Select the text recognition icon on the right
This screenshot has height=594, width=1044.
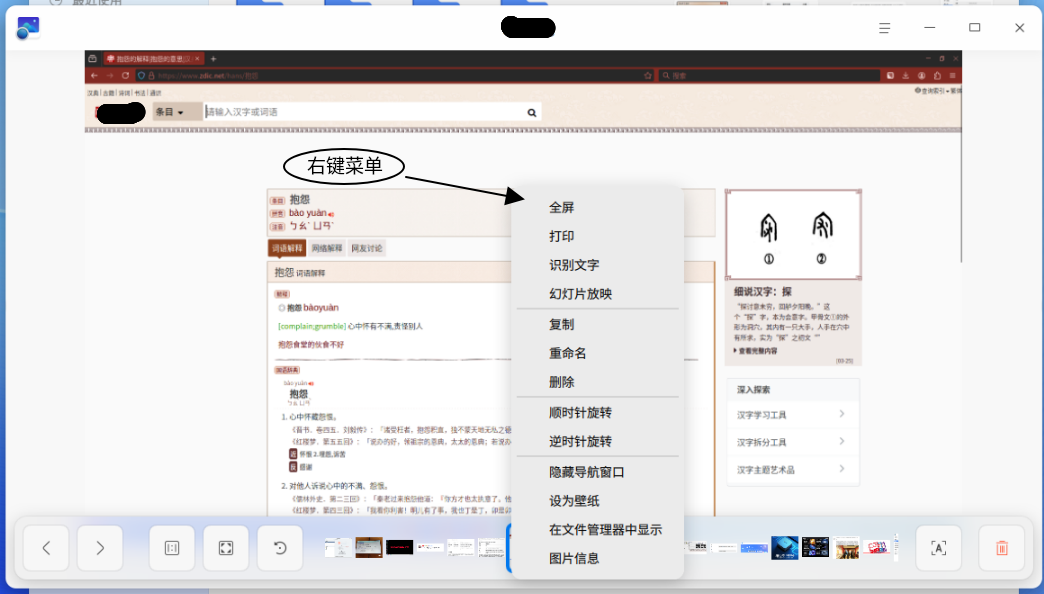[938, 548]
